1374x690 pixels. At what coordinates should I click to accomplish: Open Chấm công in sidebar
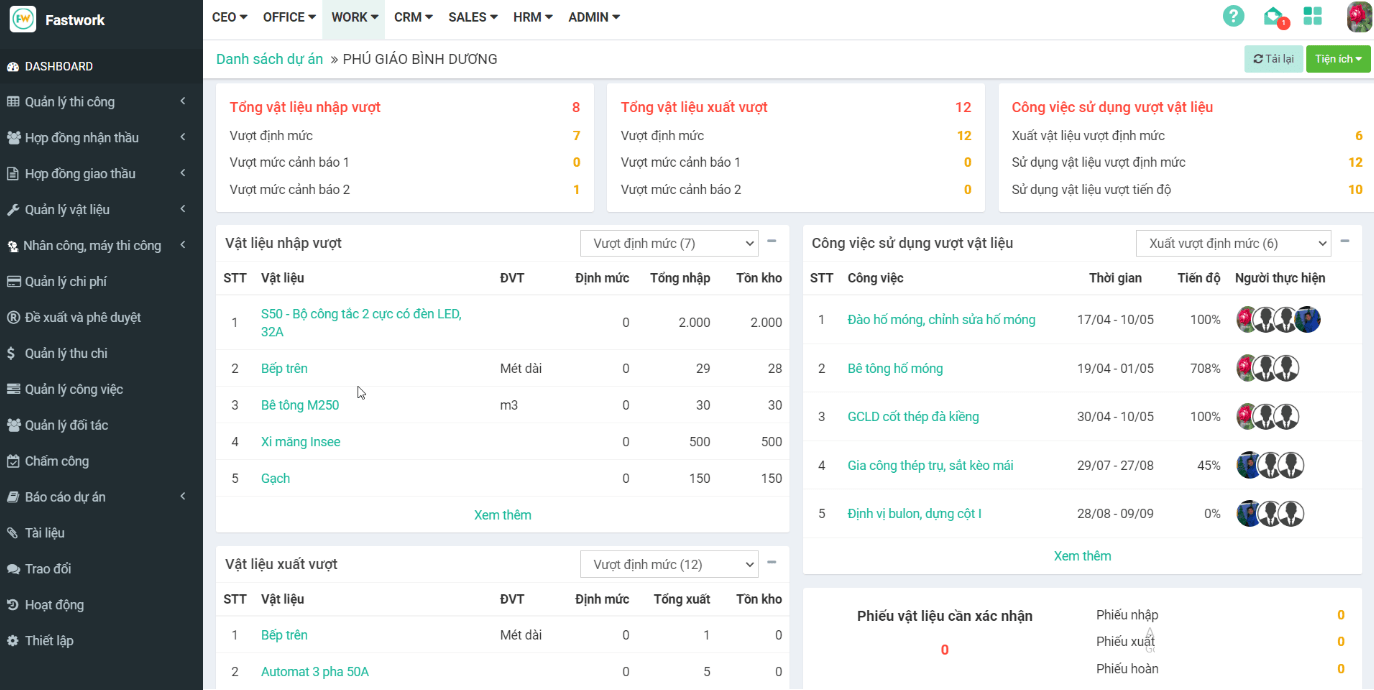click(57, 461)
